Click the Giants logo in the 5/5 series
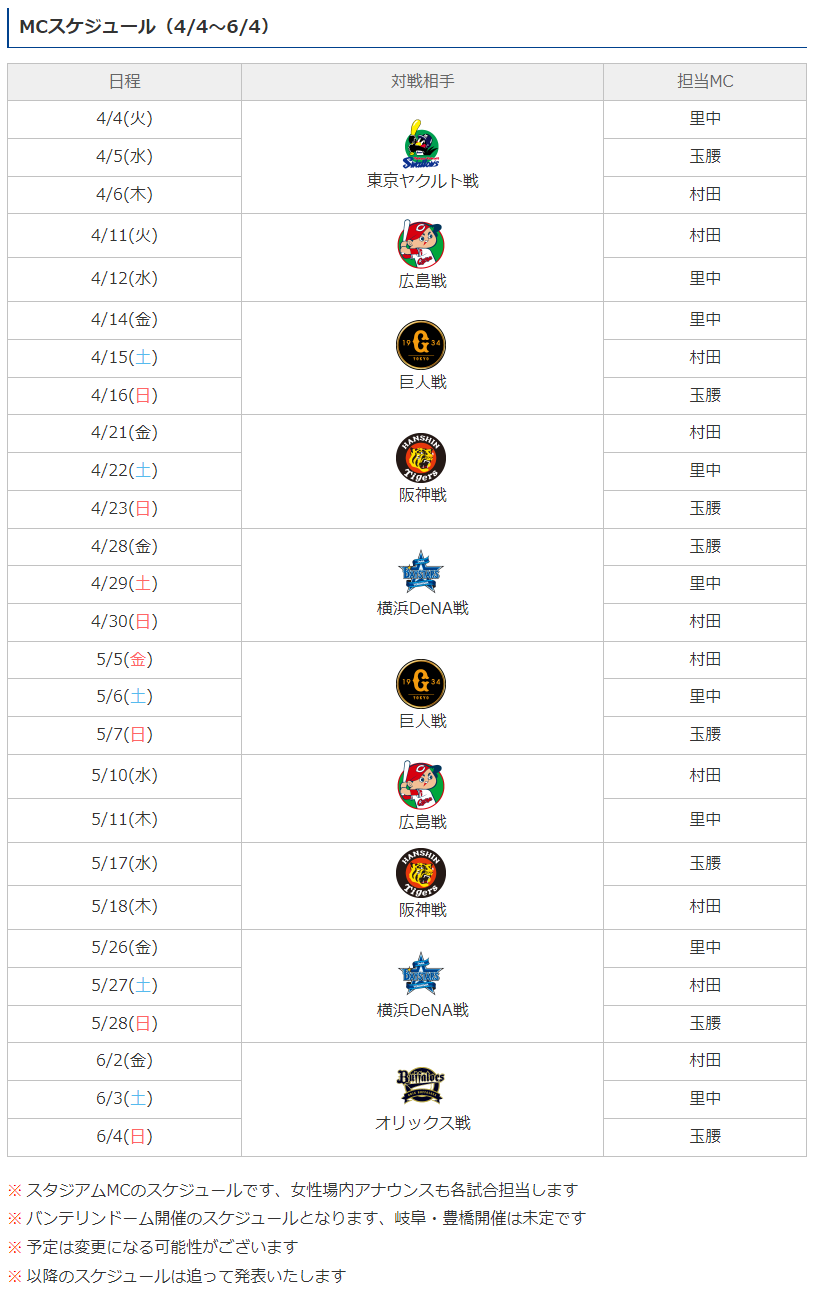Screen dimensions: 814x1301 coord(422,684)
